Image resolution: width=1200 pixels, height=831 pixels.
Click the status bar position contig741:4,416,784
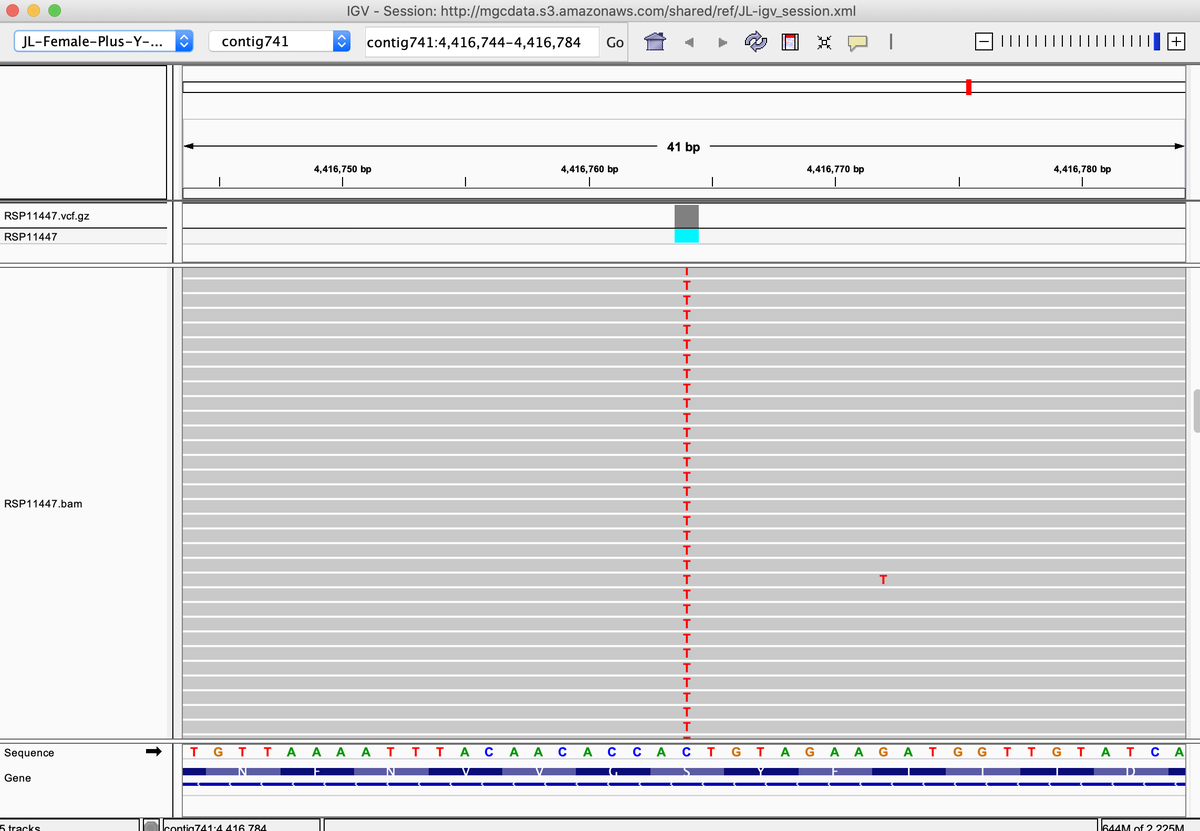[x=216, y=827]
